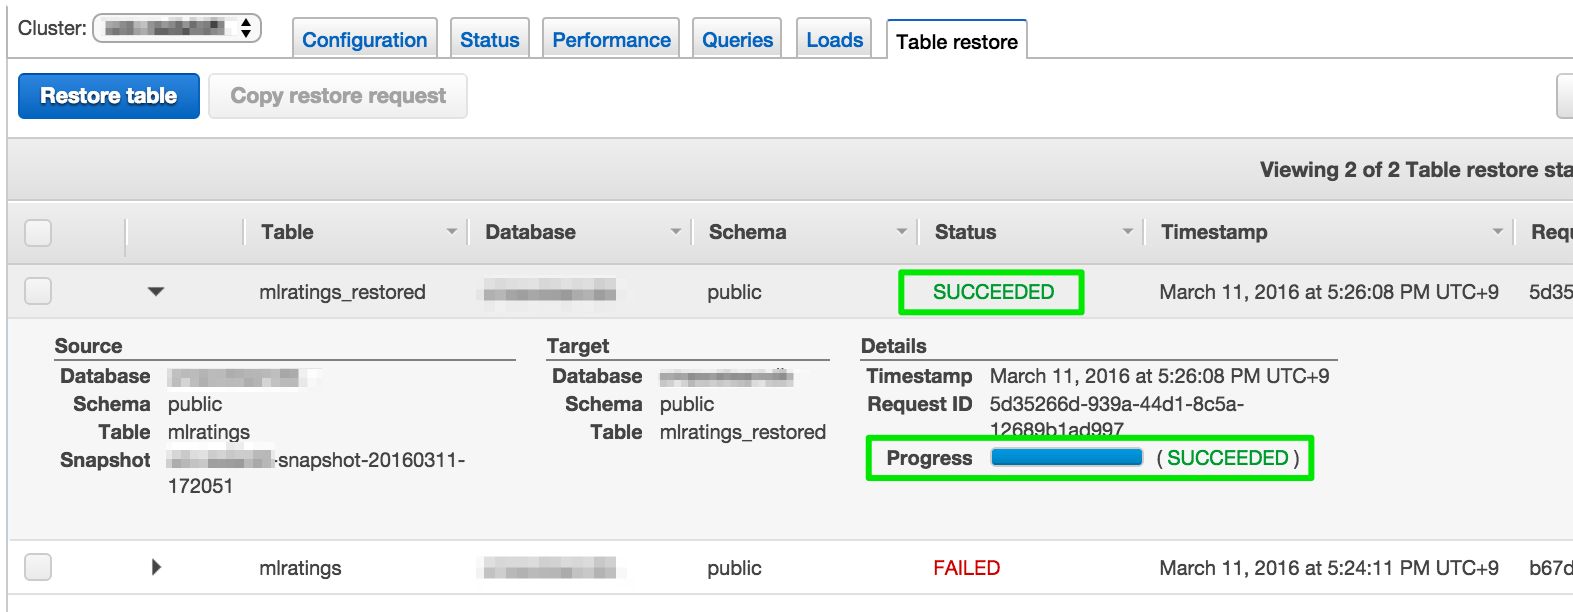Collapse the mlratings_restored row details
The width and height of the screenshot is (1573, 612).
(x=155, y=292)
